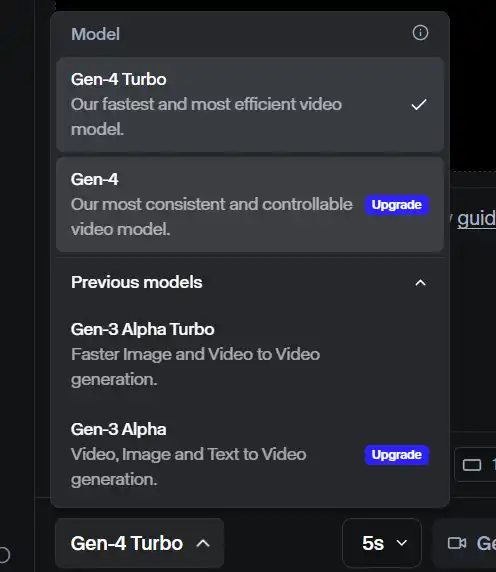Click the partial circle icon at bottom left
496x572 pixels.
(x=4, y=555)
